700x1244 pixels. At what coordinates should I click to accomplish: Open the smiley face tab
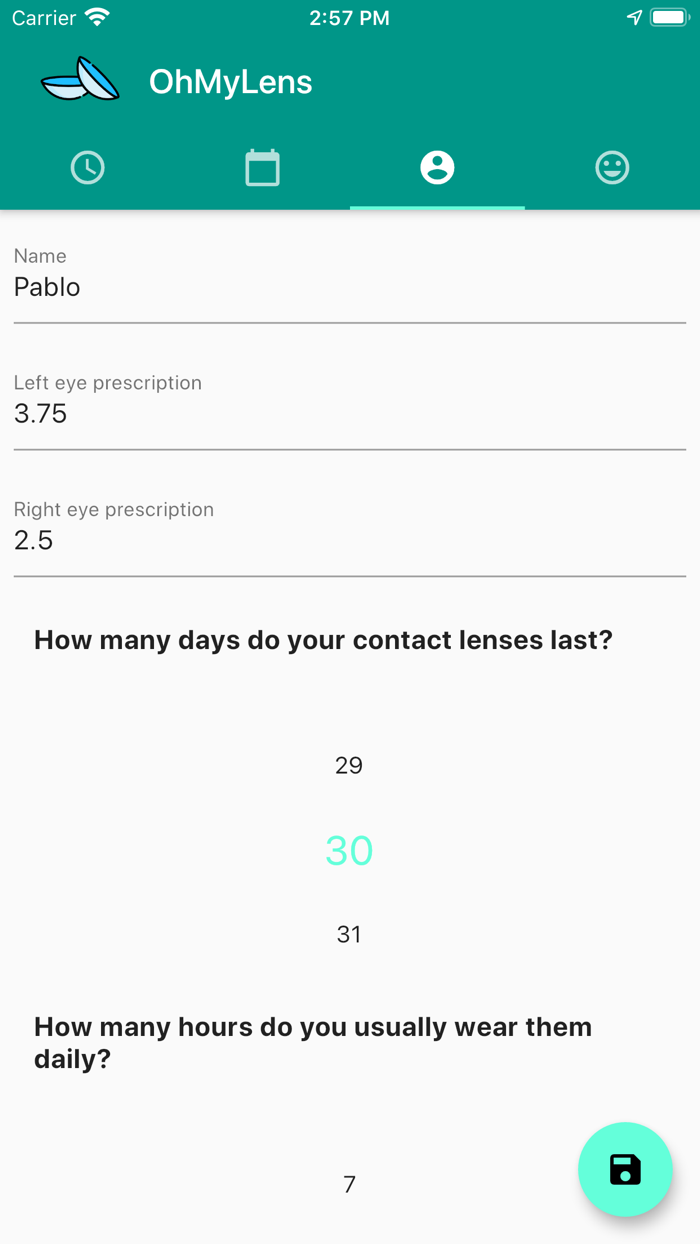[612, 168]
